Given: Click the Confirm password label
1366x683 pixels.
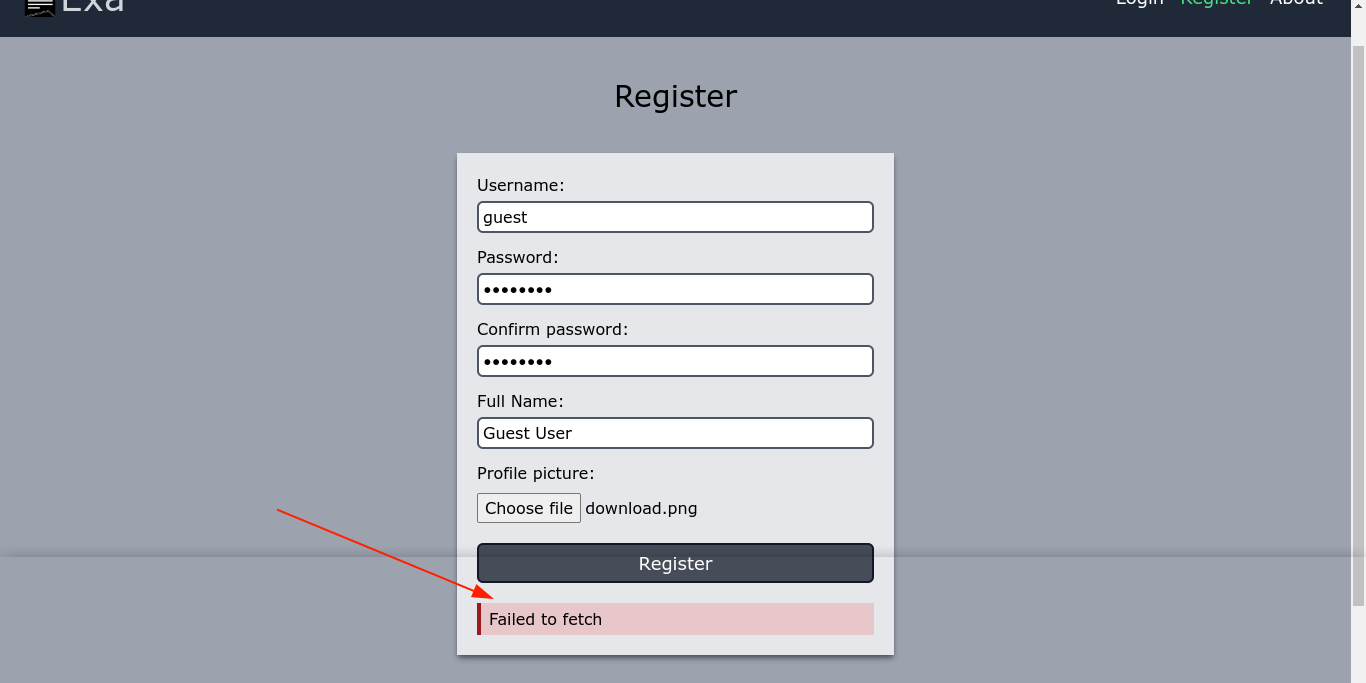Looking at the screenshot, I should [x=552, y=329].
